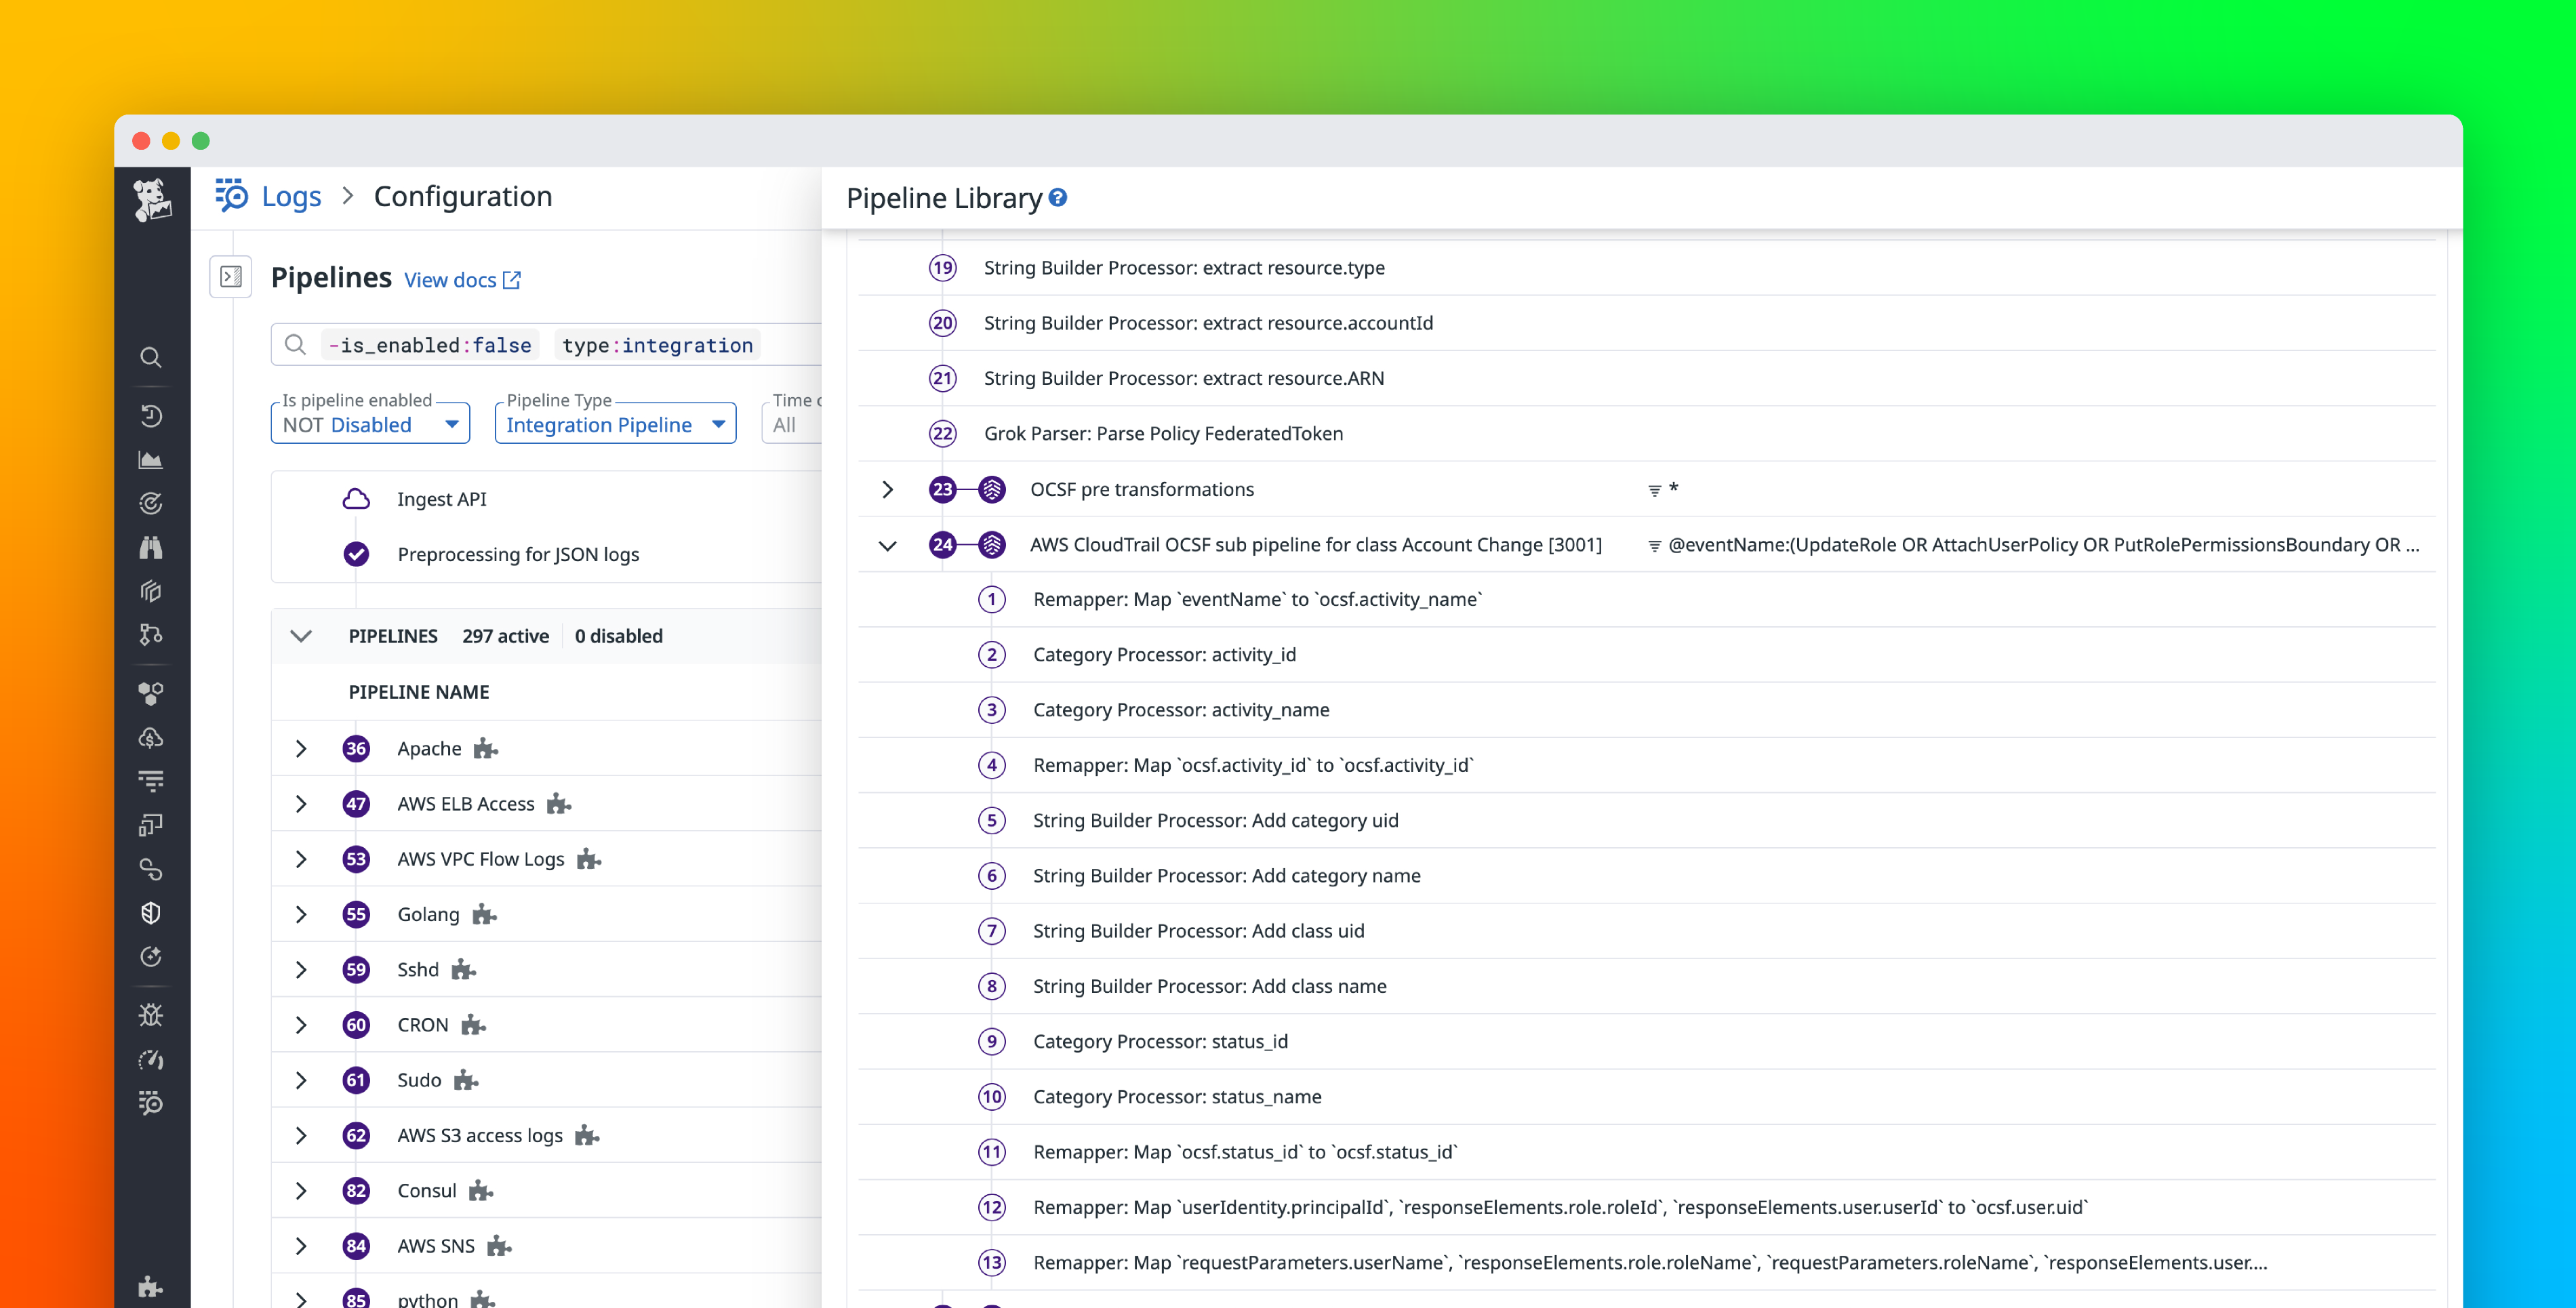
Task: Open the Pipeline Library help icon
Action: point(1058,197)
